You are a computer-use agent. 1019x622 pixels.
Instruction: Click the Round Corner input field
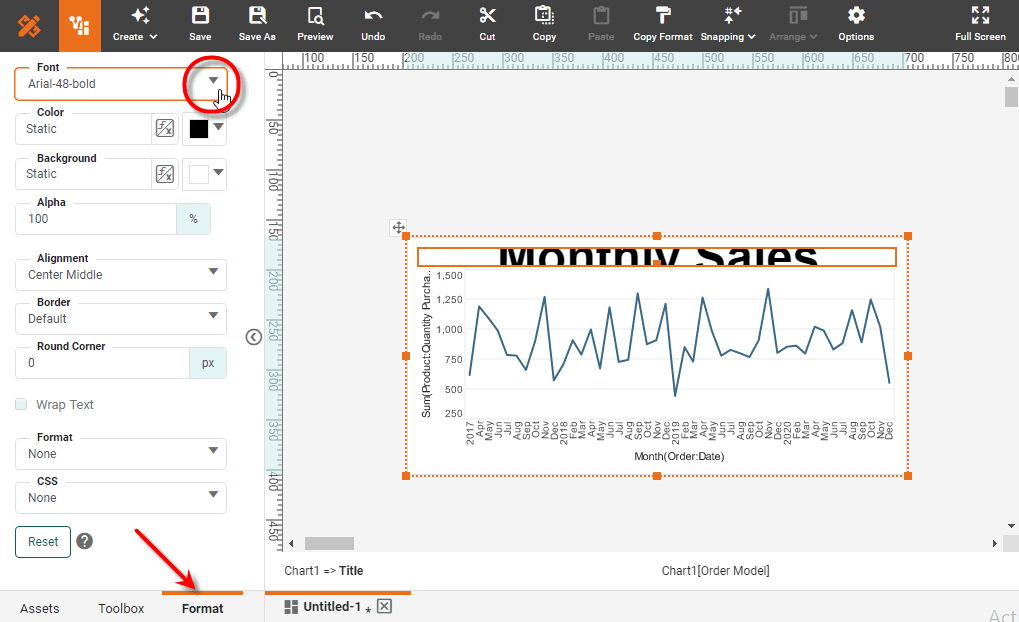102,362
